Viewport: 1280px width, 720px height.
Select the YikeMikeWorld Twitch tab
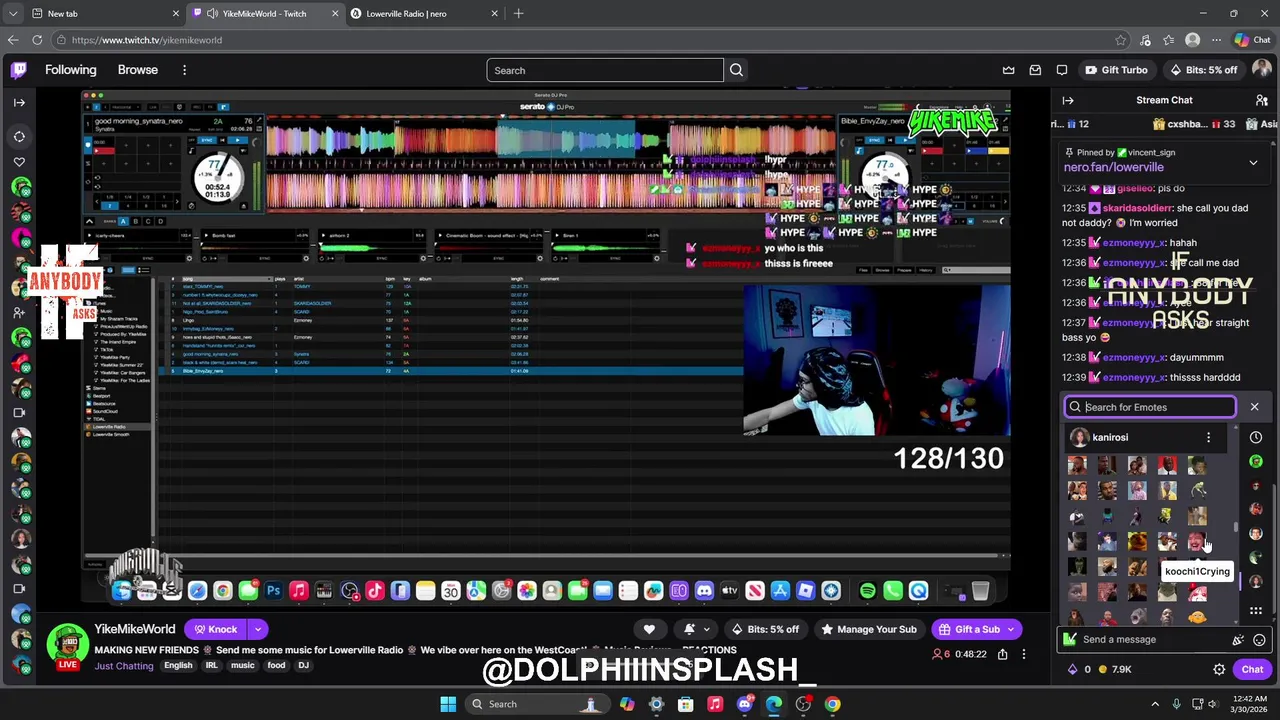(x=265, y=13)
